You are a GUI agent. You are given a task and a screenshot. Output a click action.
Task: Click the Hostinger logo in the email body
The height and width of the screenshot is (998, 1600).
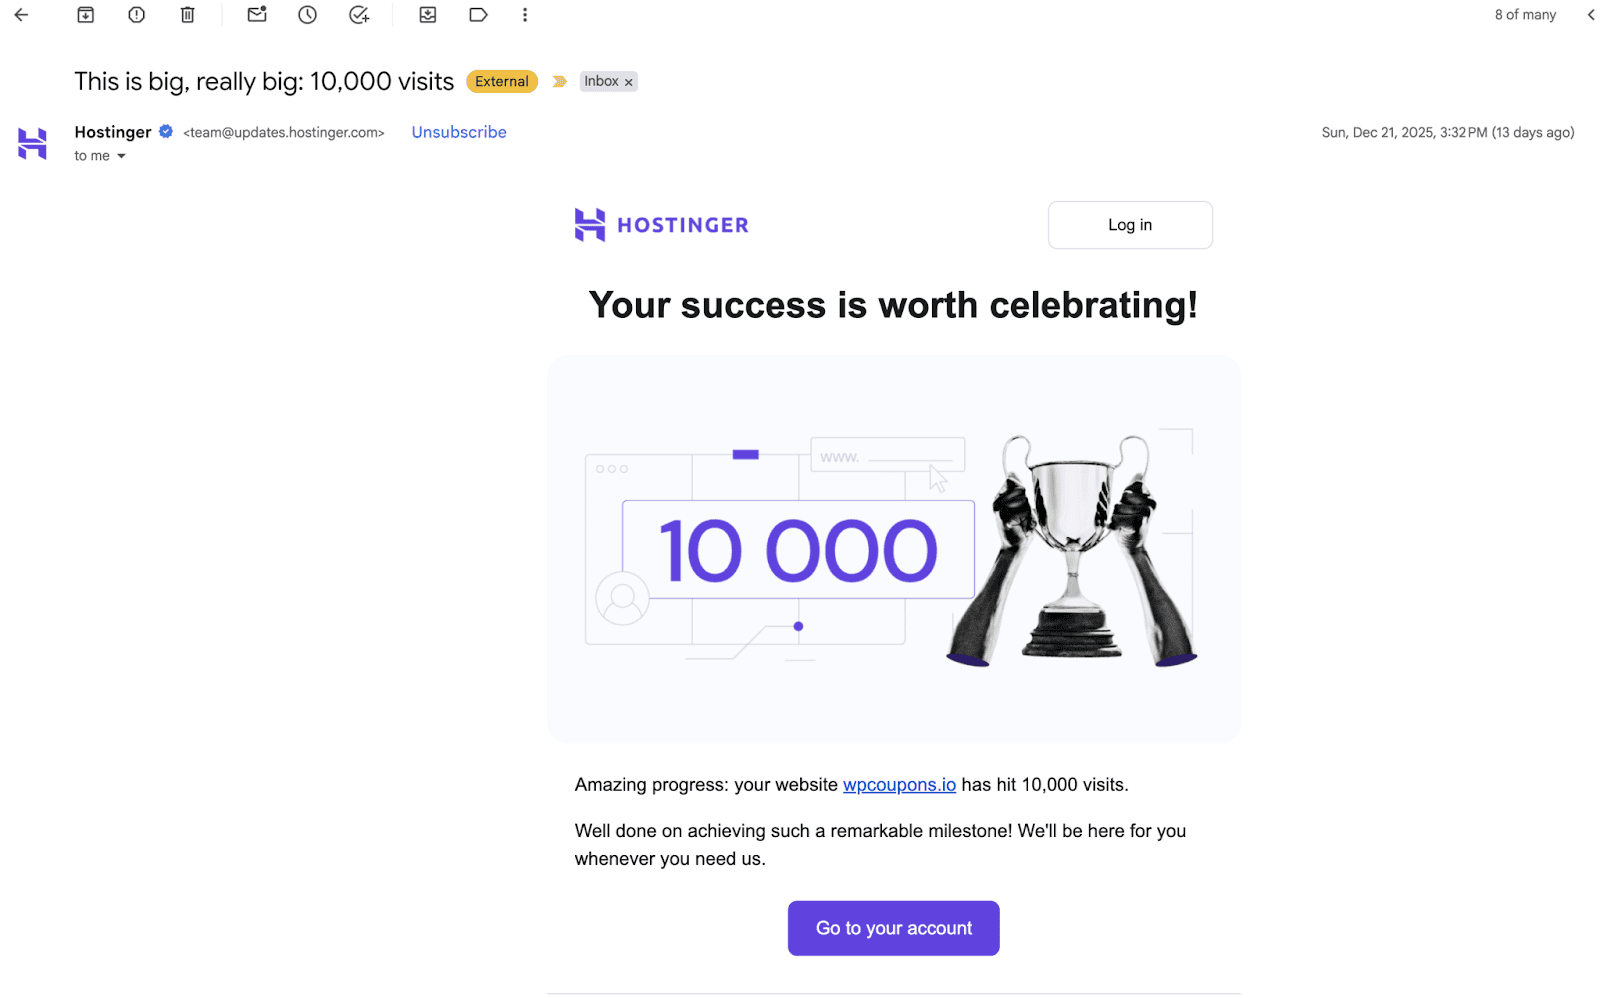(661, 224)
